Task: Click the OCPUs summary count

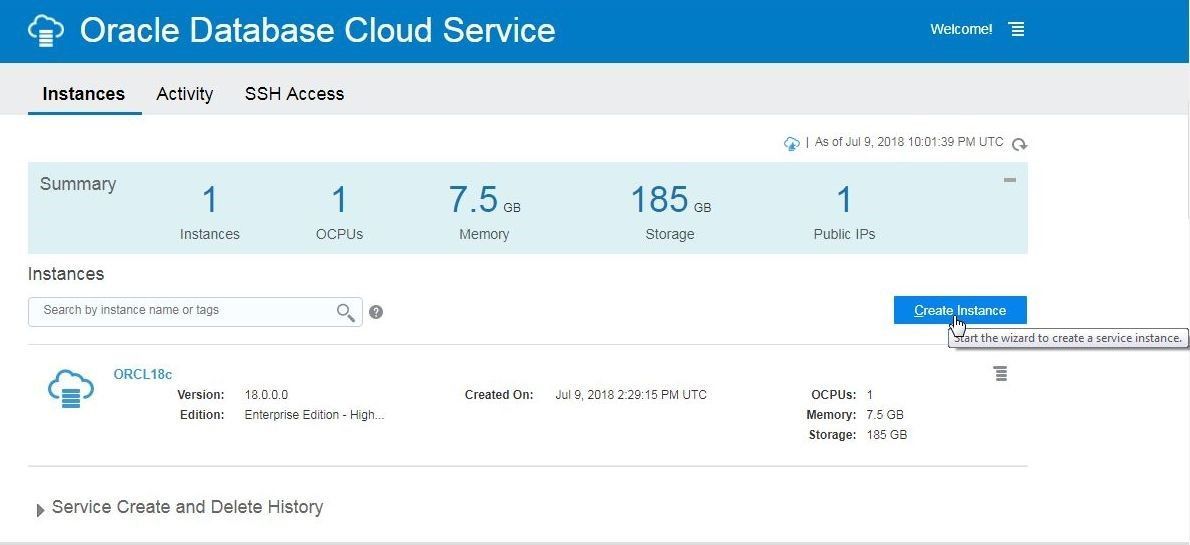Action: [339, 200]
